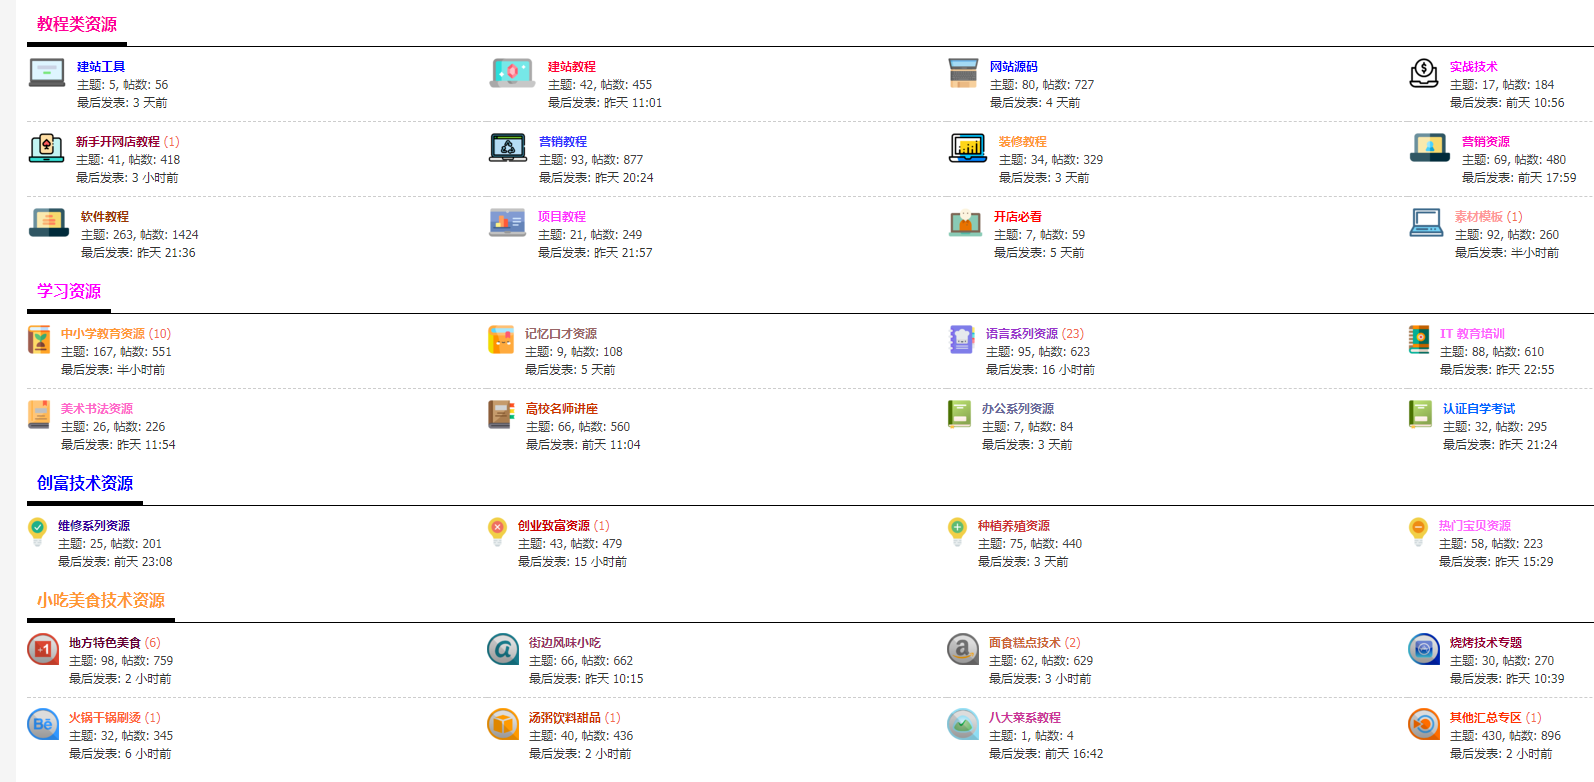Click the 其他汇总专区 round icon

(1424, 724)
